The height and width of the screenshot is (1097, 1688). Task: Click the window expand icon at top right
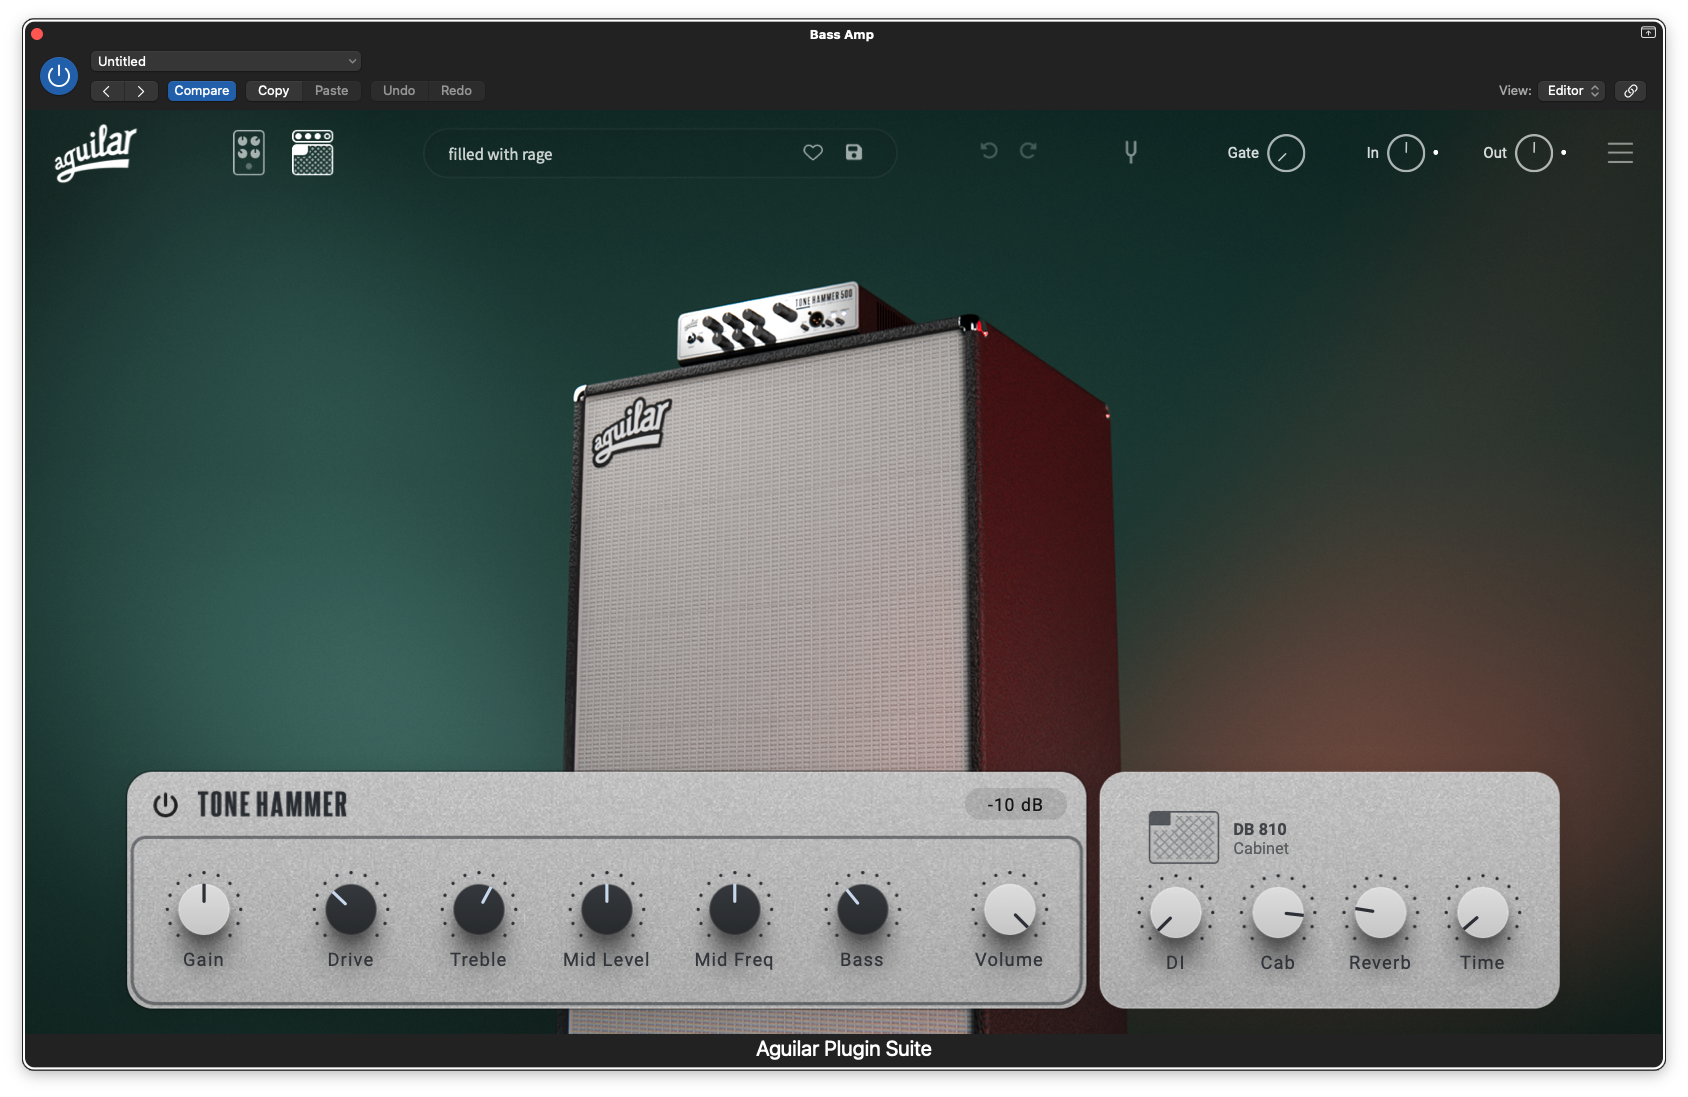click(x=1648, y=33)
